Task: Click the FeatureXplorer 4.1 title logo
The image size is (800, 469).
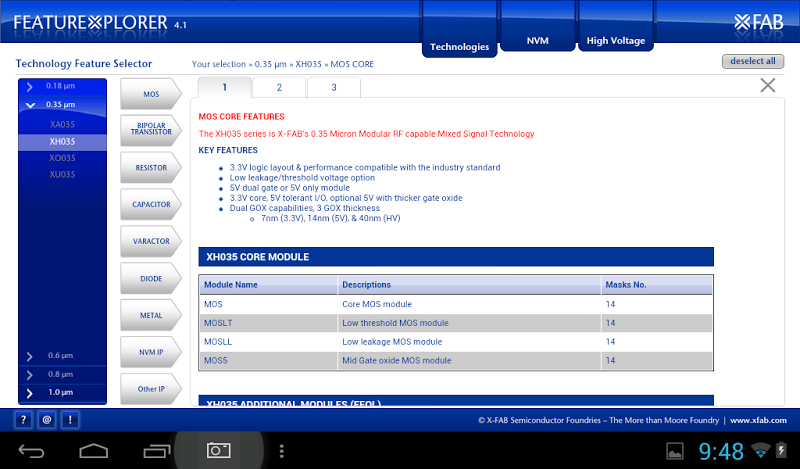Action: point(99,23)
